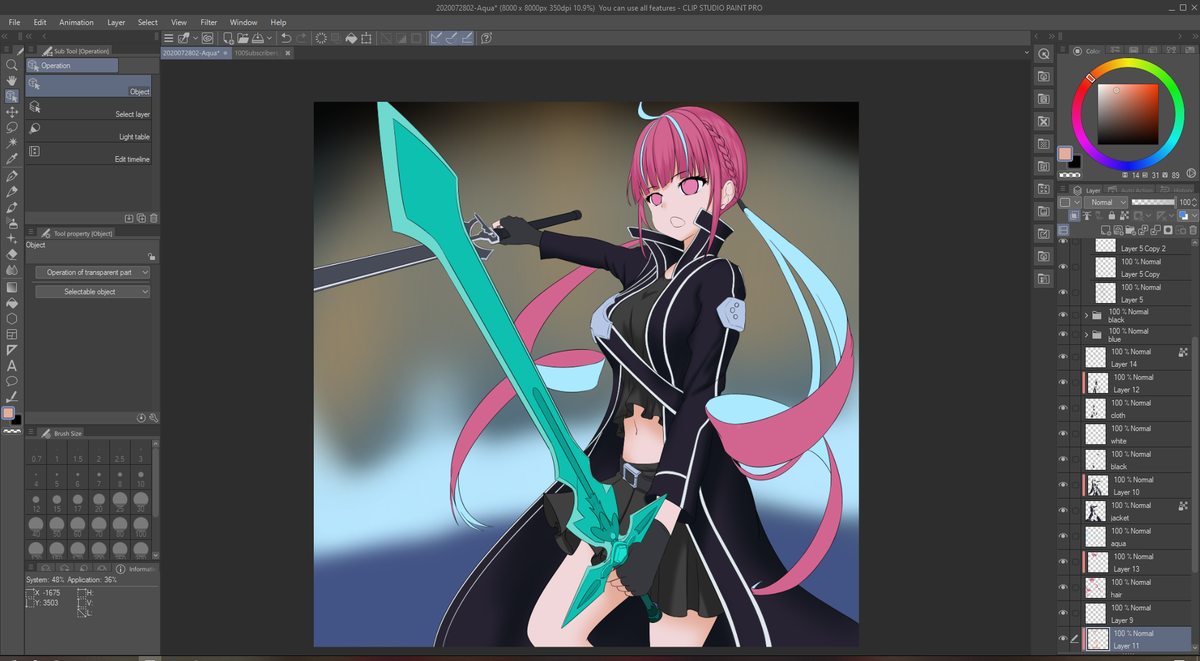
Task: Select the Fill bucket tool
Action: point(12,302)
